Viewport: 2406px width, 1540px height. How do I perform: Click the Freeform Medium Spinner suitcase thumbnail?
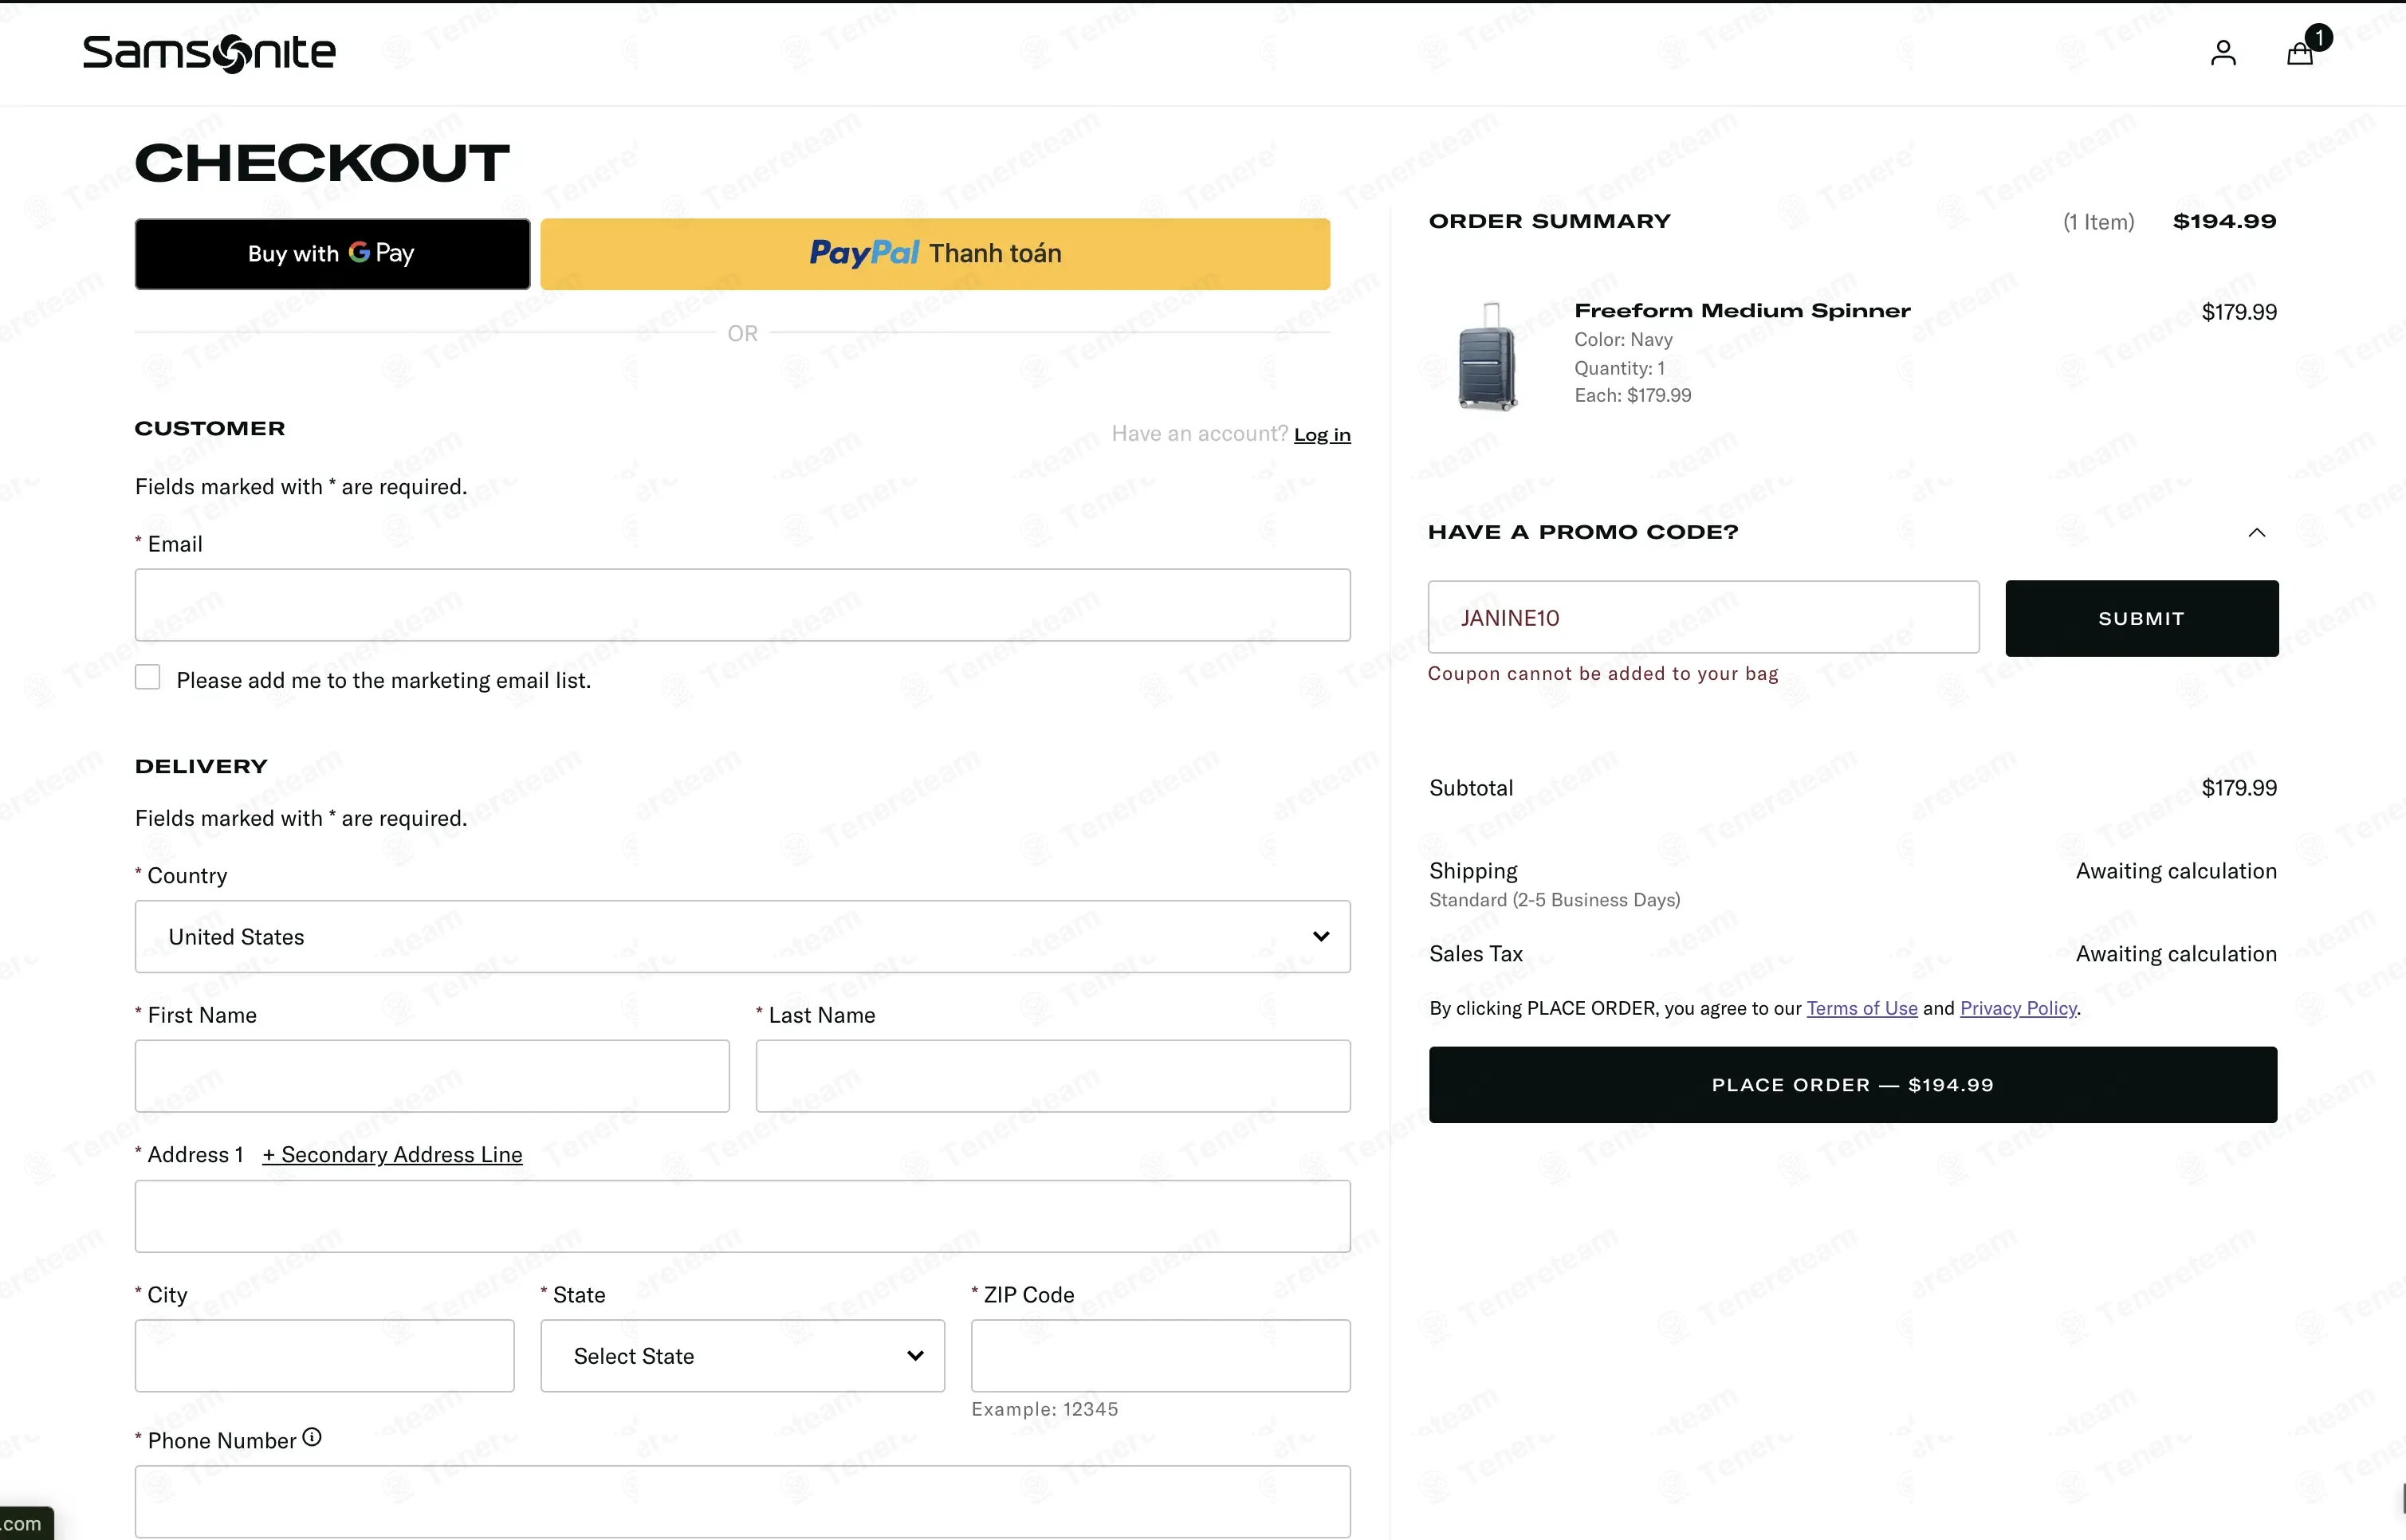1487,356
